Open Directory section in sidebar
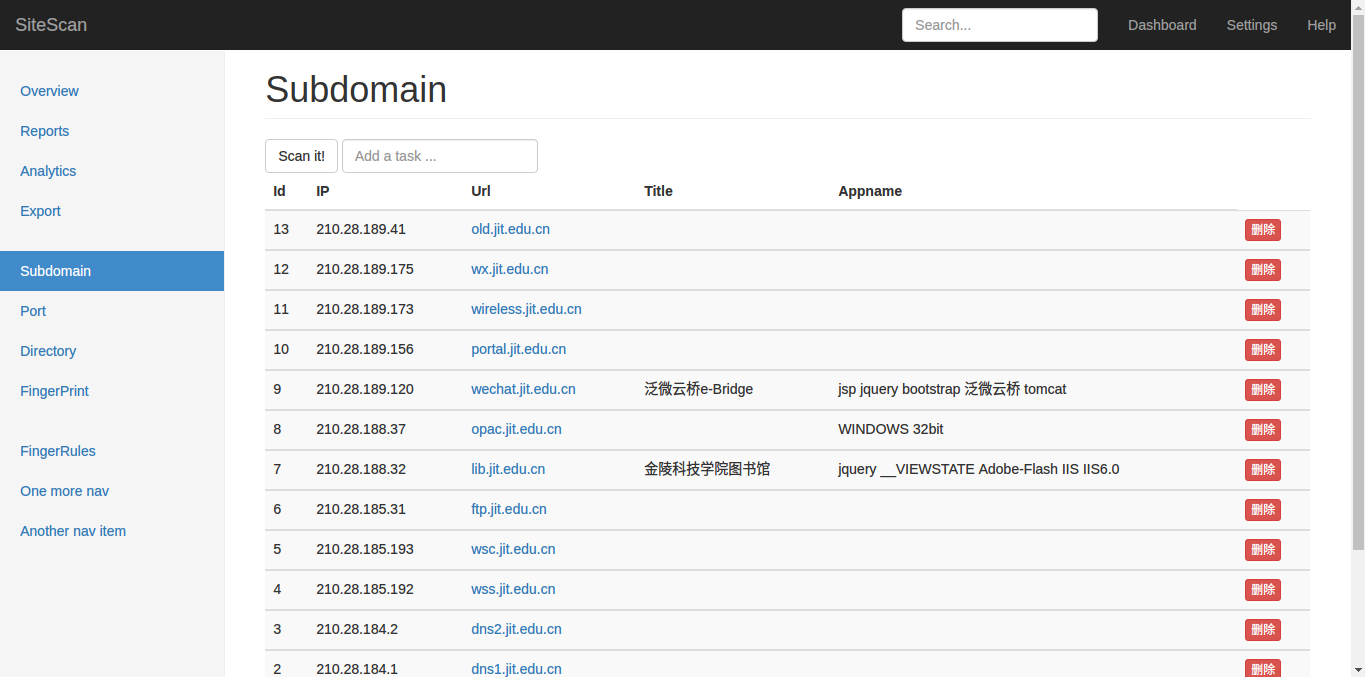Viewport: 1365px width, 677px height. point(48,351)
